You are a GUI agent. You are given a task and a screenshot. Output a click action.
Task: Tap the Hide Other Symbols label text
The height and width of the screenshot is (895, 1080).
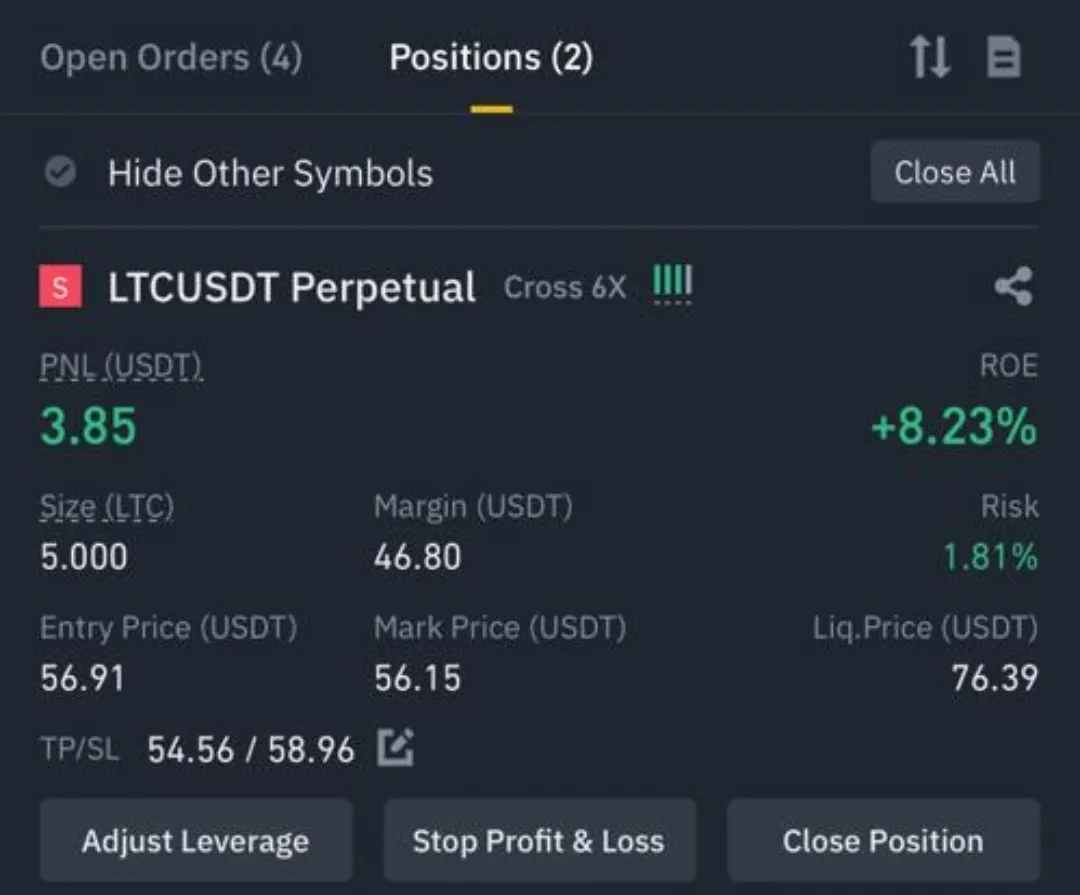pos(271,173)
